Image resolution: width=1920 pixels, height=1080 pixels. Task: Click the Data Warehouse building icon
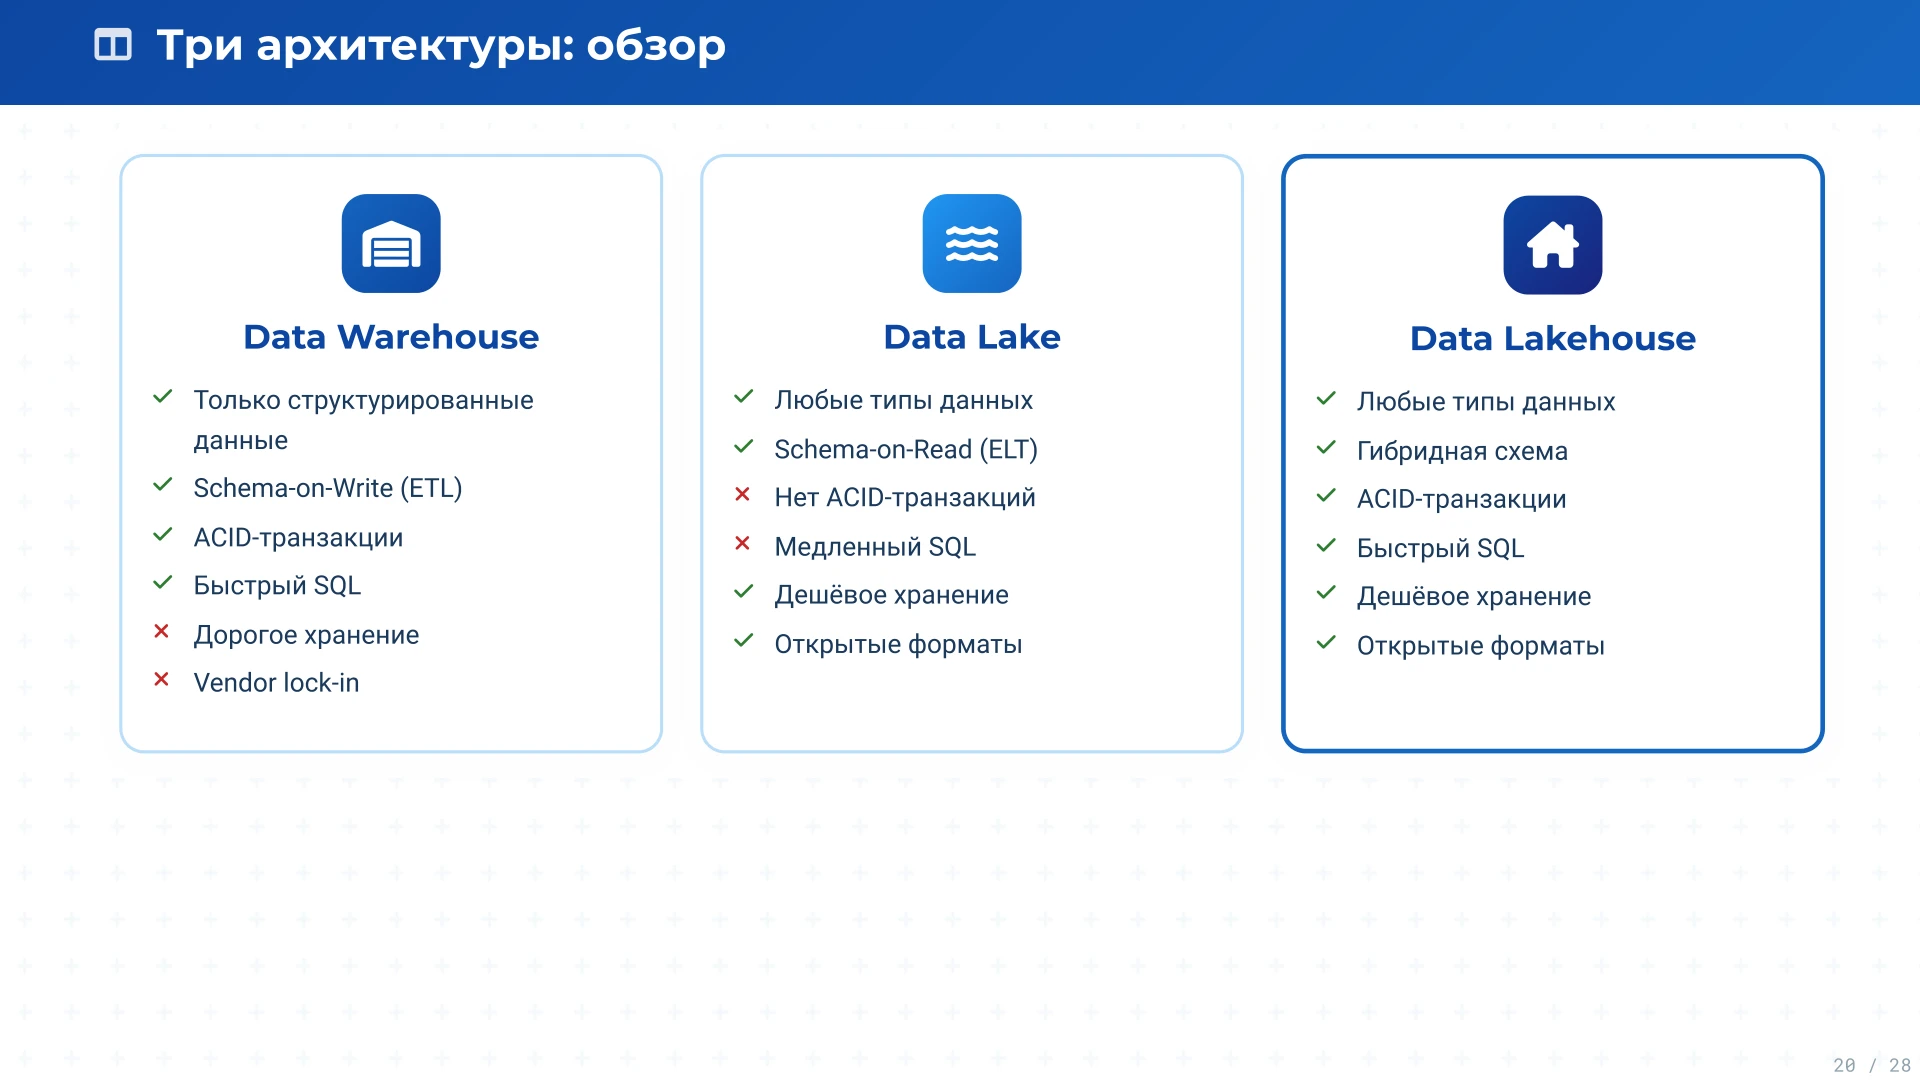(391, 244)
